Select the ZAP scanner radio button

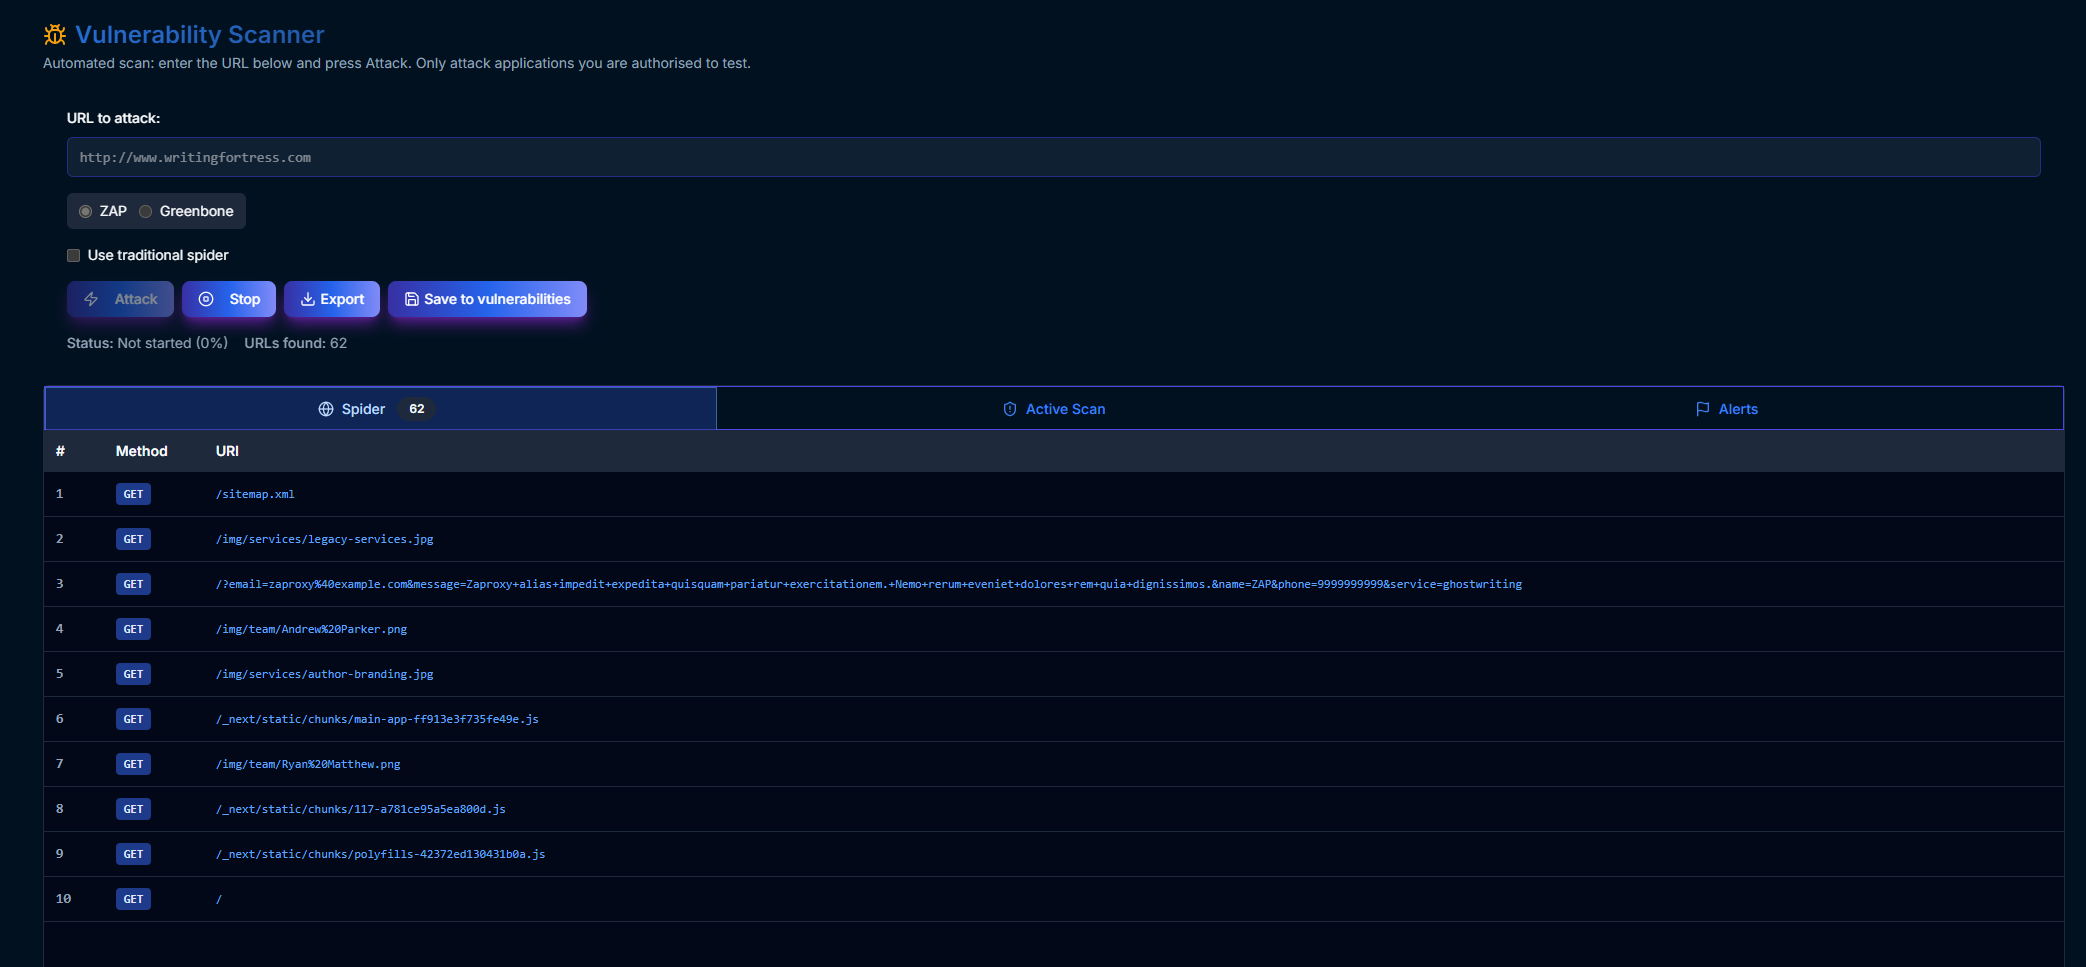click(86, 211)
